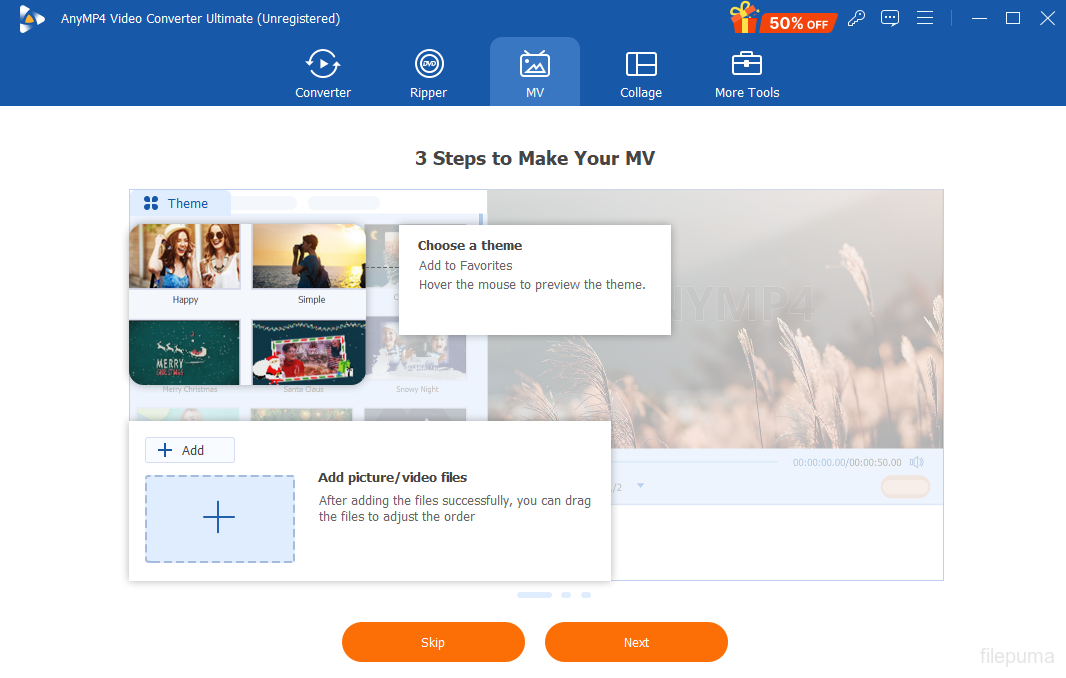Click Next to continue the tutorial
Viewport: 1066px width, 678px height.
point(636,642)
